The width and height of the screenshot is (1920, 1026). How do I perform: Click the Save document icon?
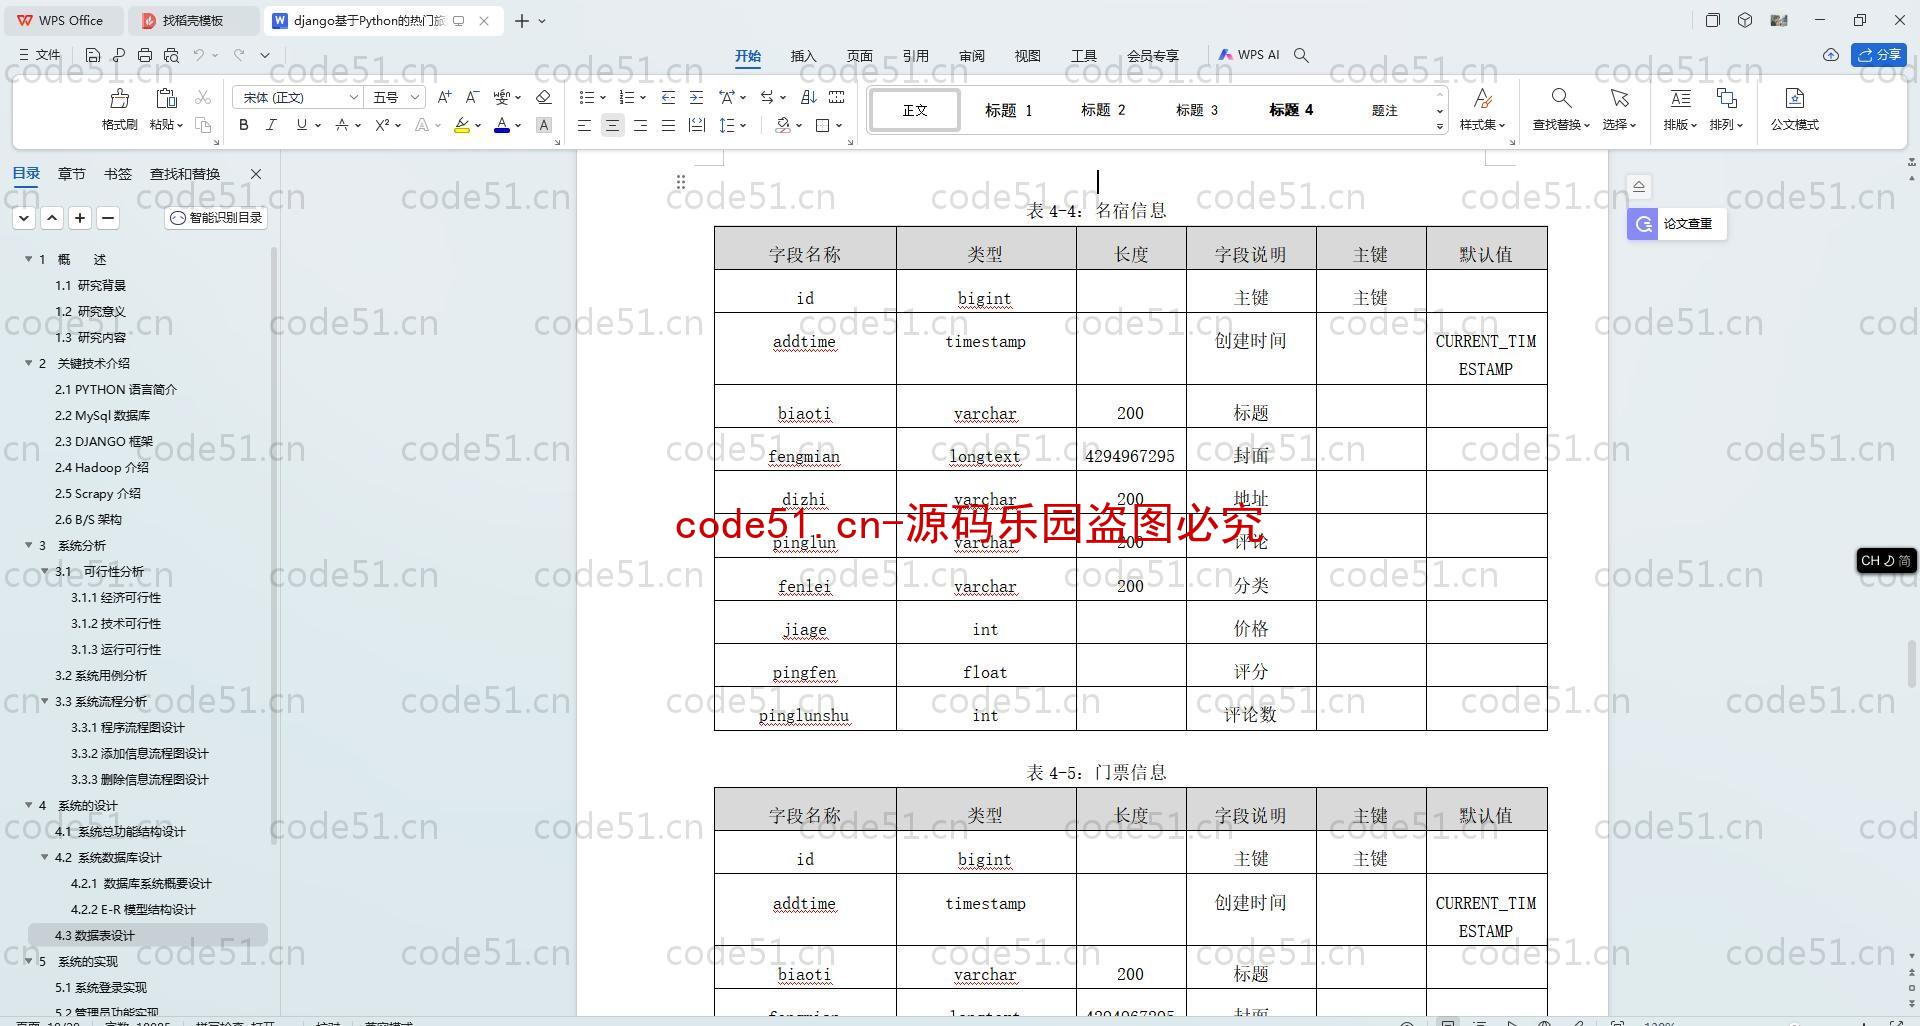click(x=93, y=55)
